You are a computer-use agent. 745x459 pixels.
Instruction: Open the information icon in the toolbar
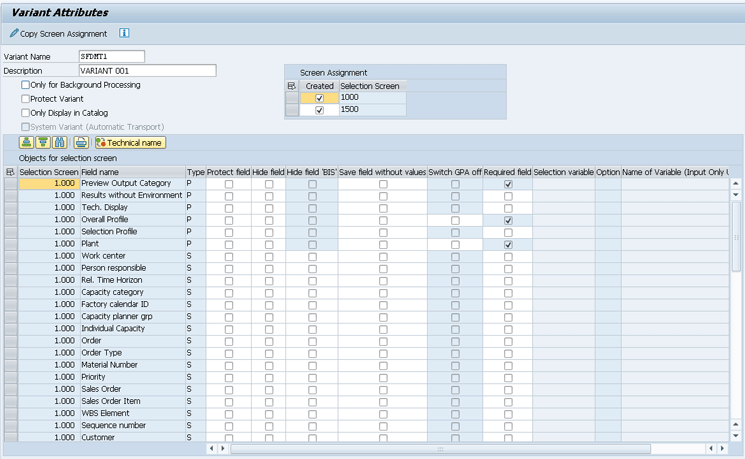pos(124,33)
